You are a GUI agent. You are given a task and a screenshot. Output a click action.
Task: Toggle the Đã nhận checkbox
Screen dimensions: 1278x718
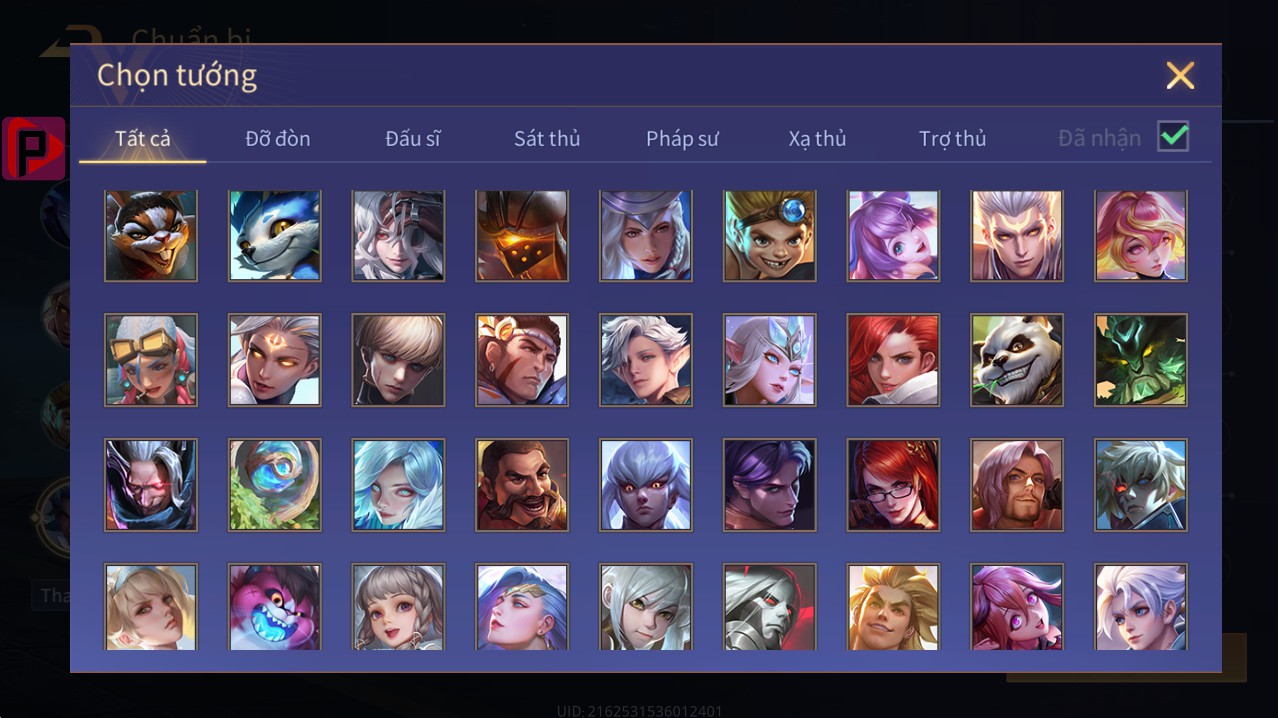(1173, 137)
